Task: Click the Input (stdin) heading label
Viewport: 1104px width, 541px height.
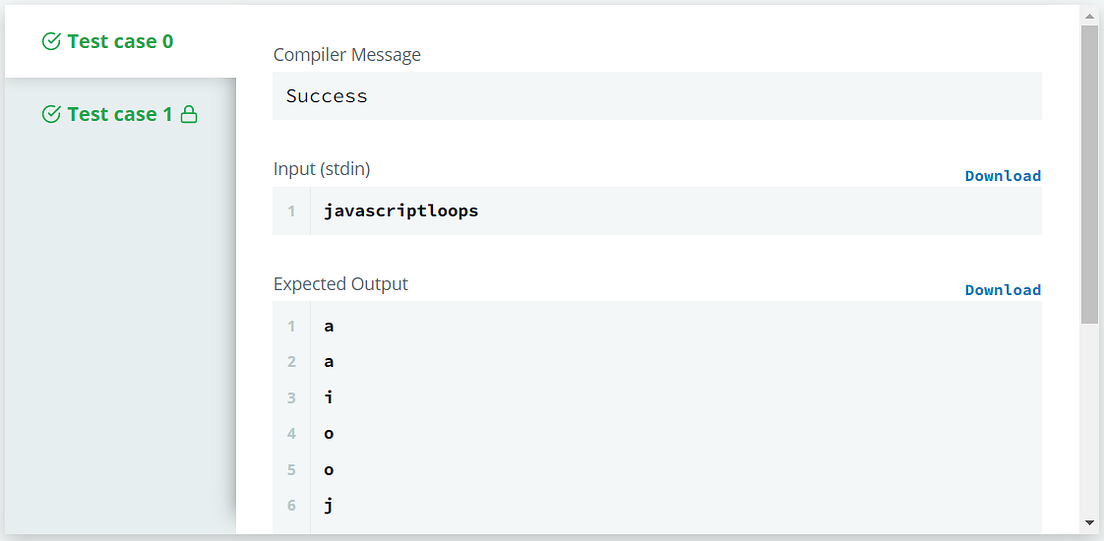Action: 322,169
